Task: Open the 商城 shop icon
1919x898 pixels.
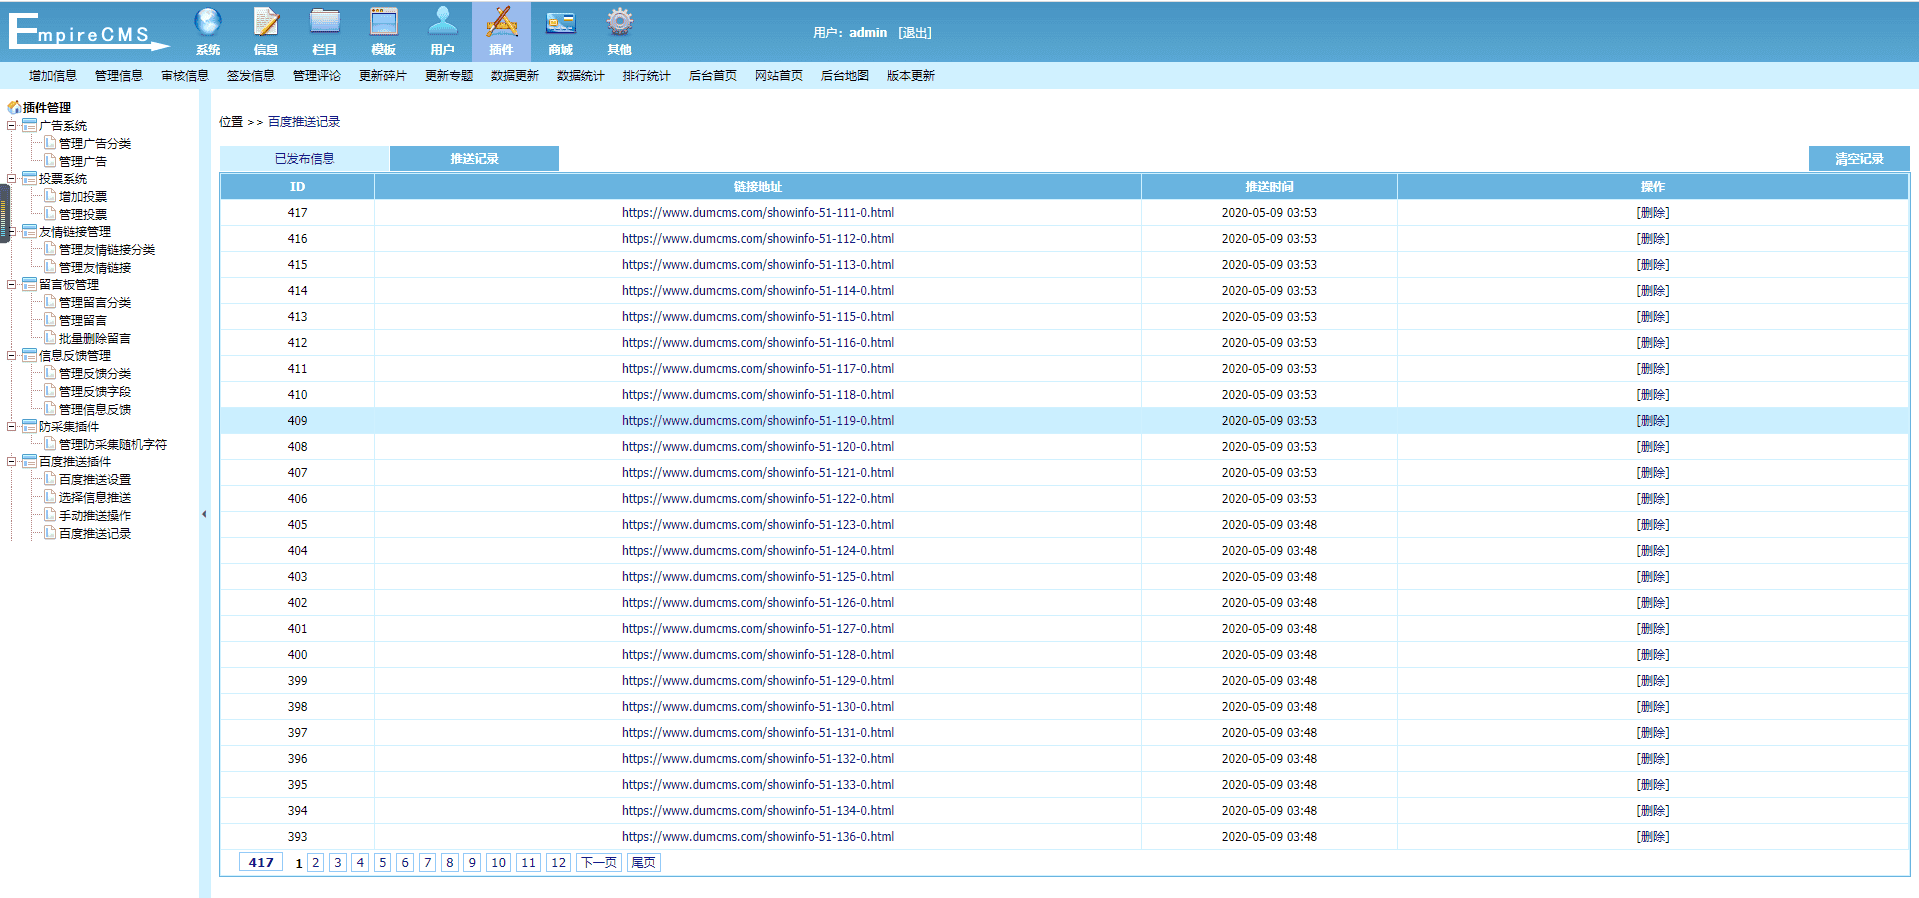Action: (560, 22)
